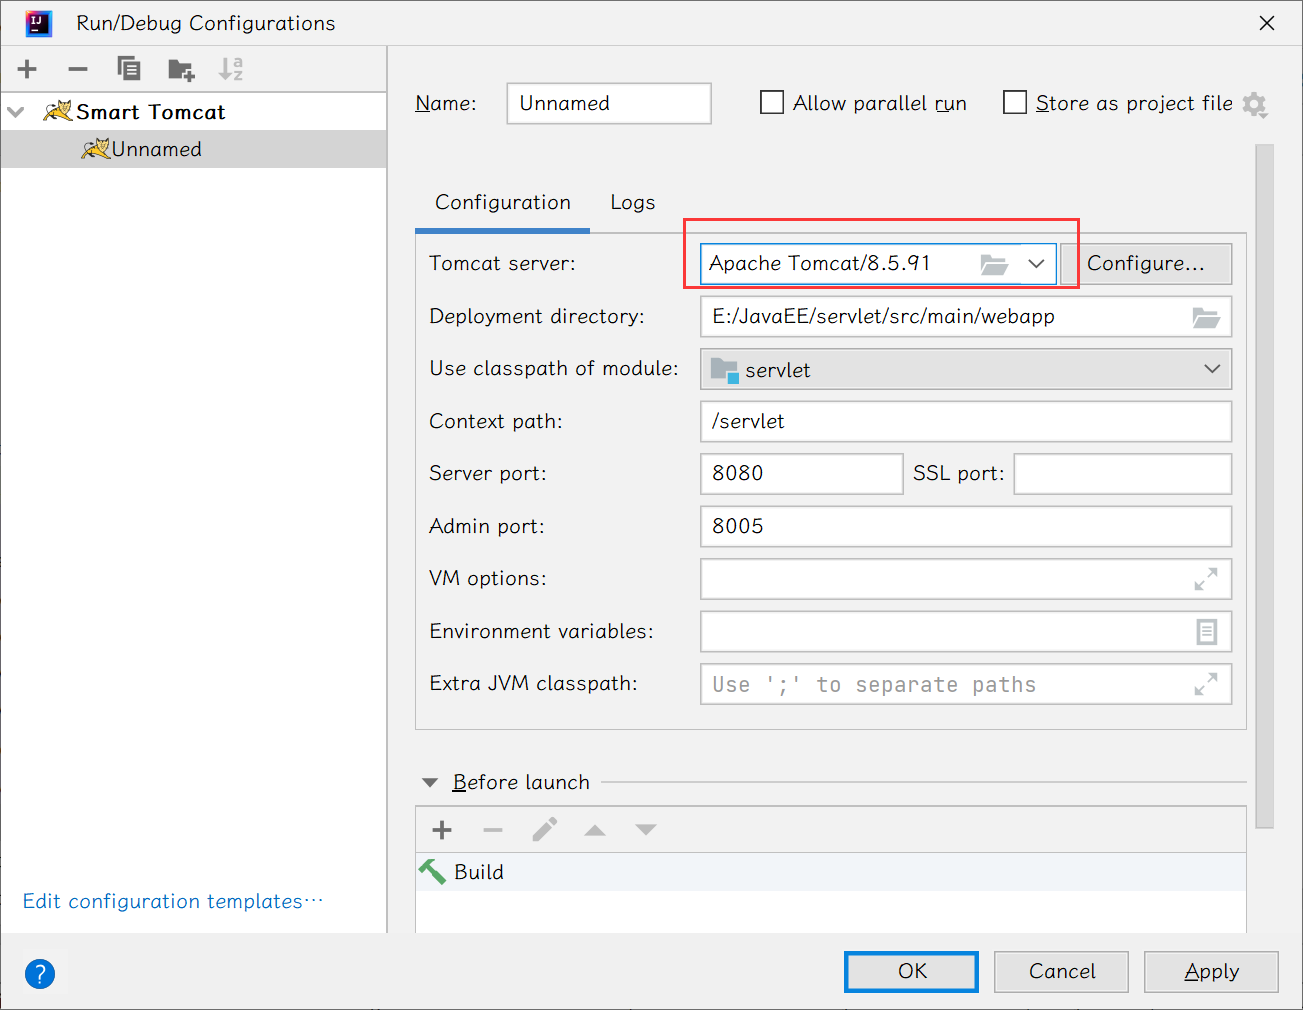This screenshot has height=1010, width=1303.
Task: Switch to the Logs tab
Action: (633, 202)
